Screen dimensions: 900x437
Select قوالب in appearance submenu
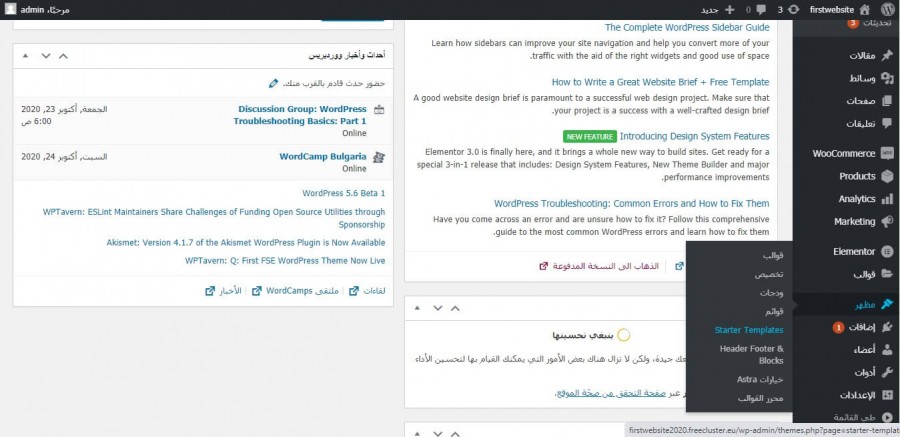tap(773, 255)
